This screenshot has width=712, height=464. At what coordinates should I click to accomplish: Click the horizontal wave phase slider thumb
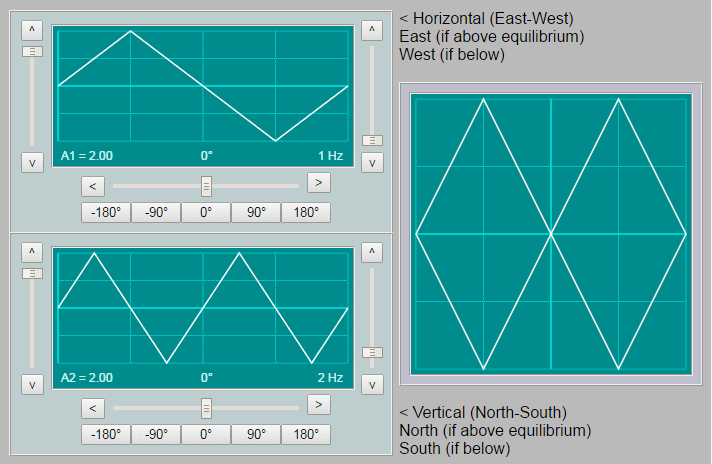coord(206,186)
